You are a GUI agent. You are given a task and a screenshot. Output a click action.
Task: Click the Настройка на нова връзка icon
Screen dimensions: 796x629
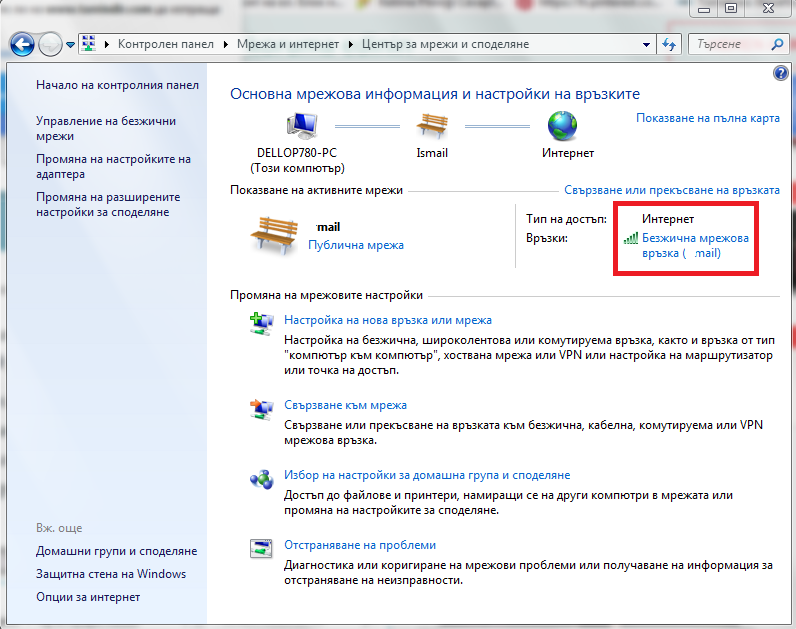click(261, 322)
